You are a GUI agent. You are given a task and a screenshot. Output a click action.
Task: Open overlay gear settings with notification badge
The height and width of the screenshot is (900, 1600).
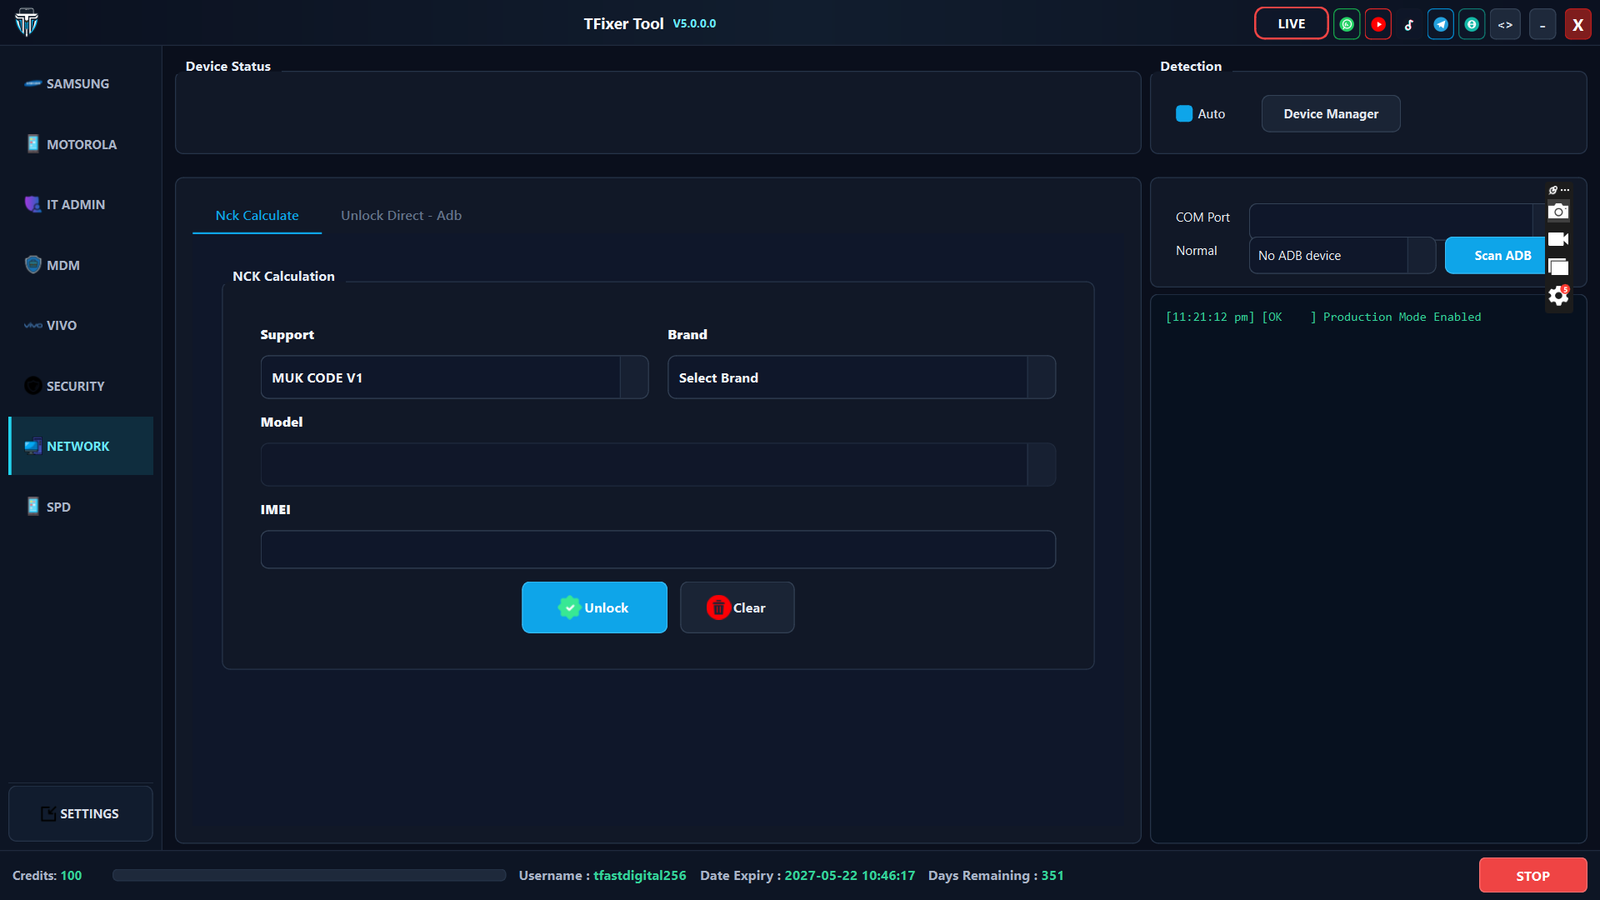[1558, 296]
